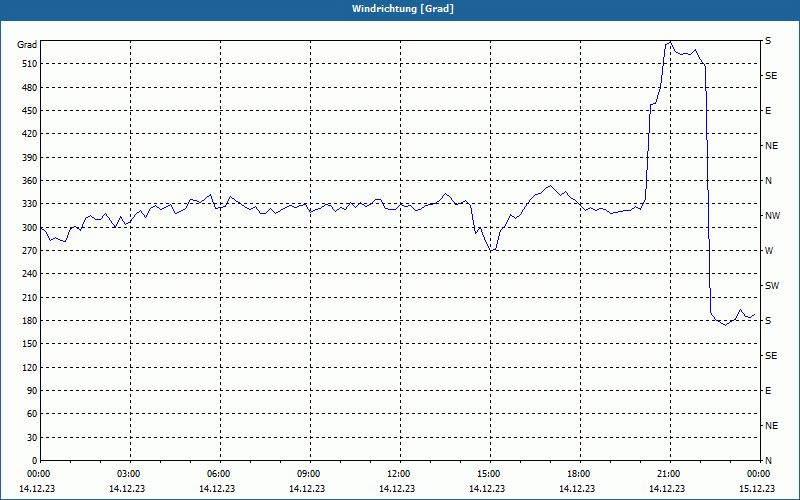This screenshot has width=800, height=500.
Task: Click the left axis value "300"
Action: point(30,227)
